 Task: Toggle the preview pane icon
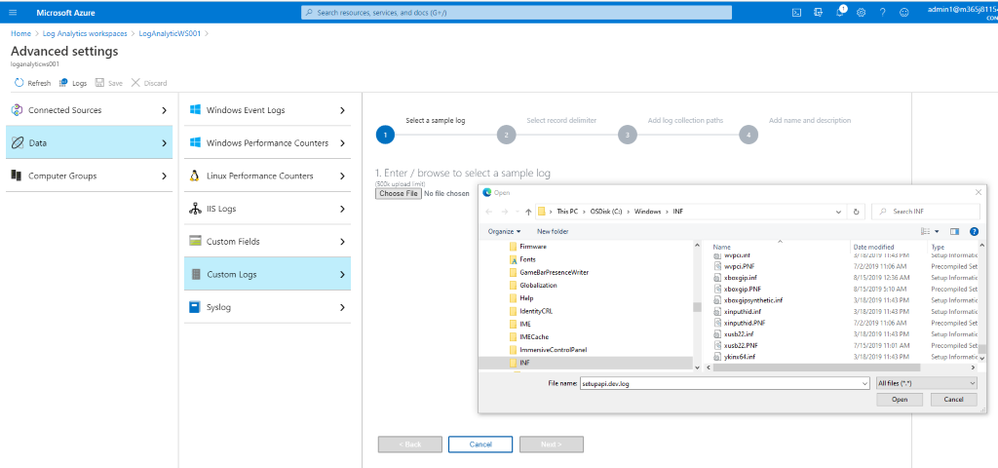pos(954,232)
